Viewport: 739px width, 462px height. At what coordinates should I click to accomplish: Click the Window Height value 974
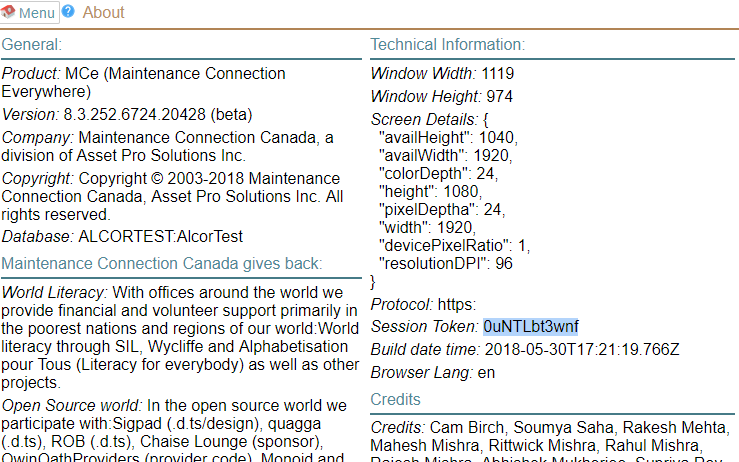pos(500,97)
